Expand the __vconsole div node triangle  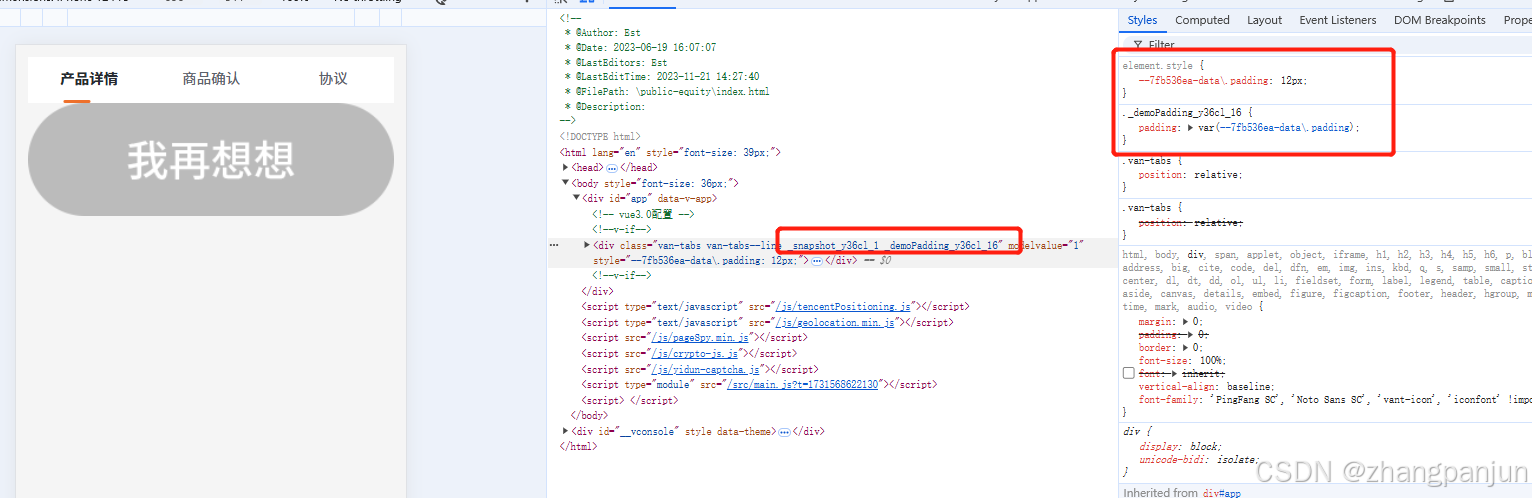pyautogui.click(x=566, y=432)
